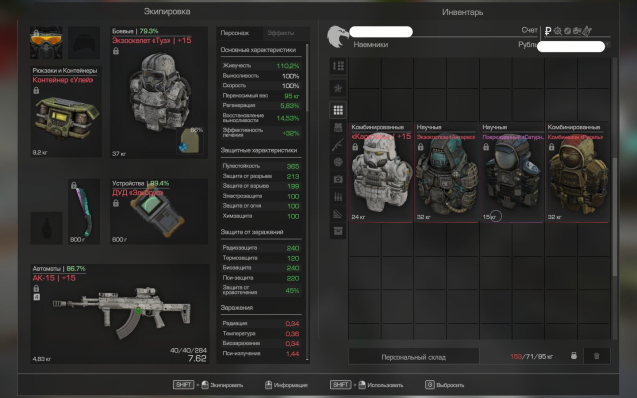Select the ruble currency icon
Image resolution: width=637 pixels, height=398 pixels.
tap(548, 31)
